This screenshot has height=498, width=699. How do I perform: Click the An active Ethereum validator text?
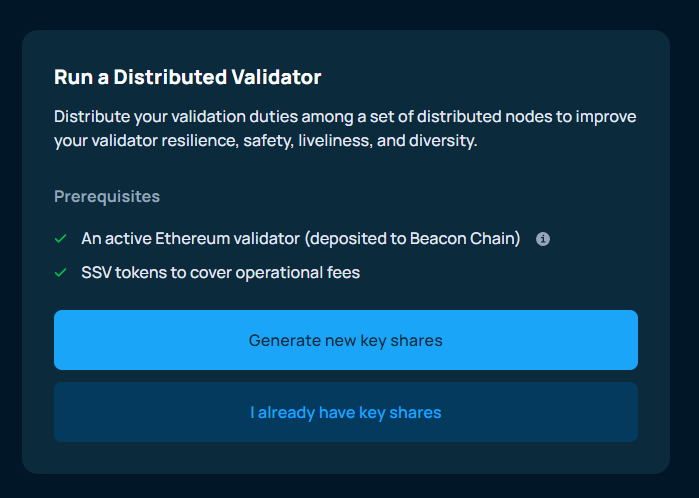tap(190, 239)
